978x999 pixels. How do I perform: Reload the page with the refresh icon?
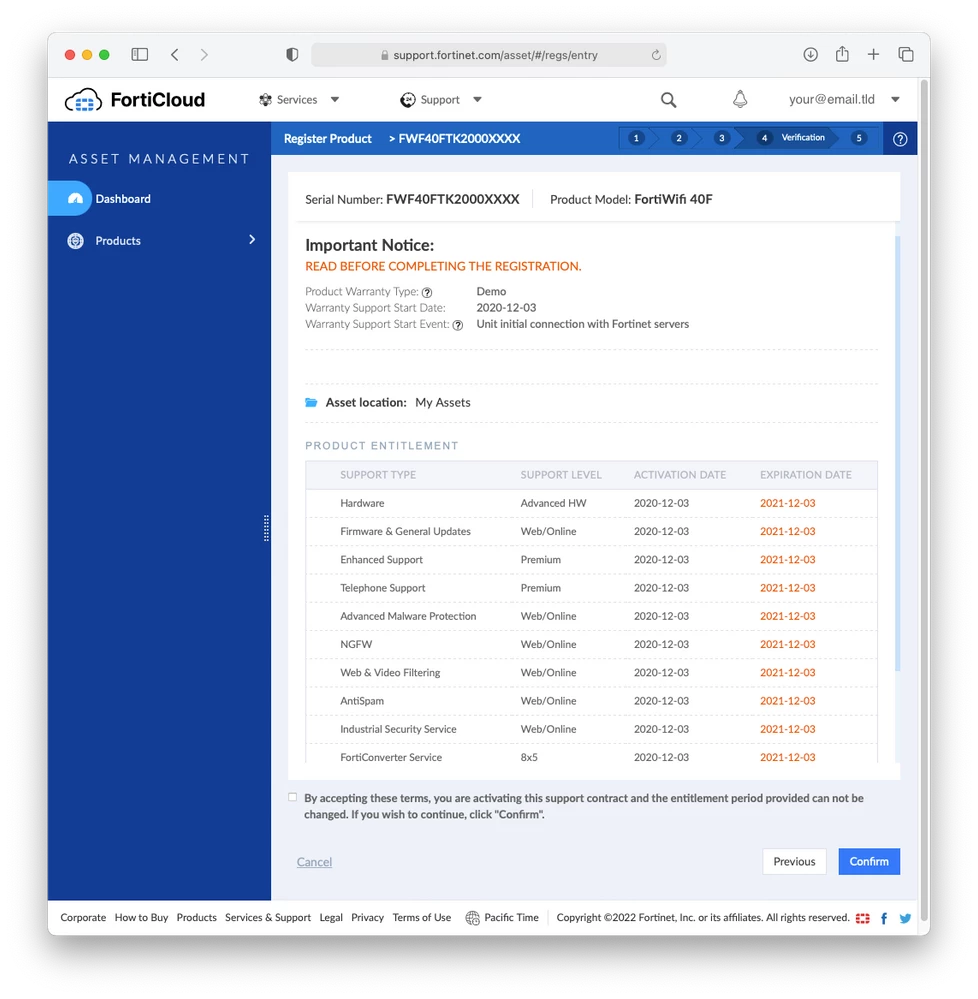pyautogui.click(x=656, y=55)
